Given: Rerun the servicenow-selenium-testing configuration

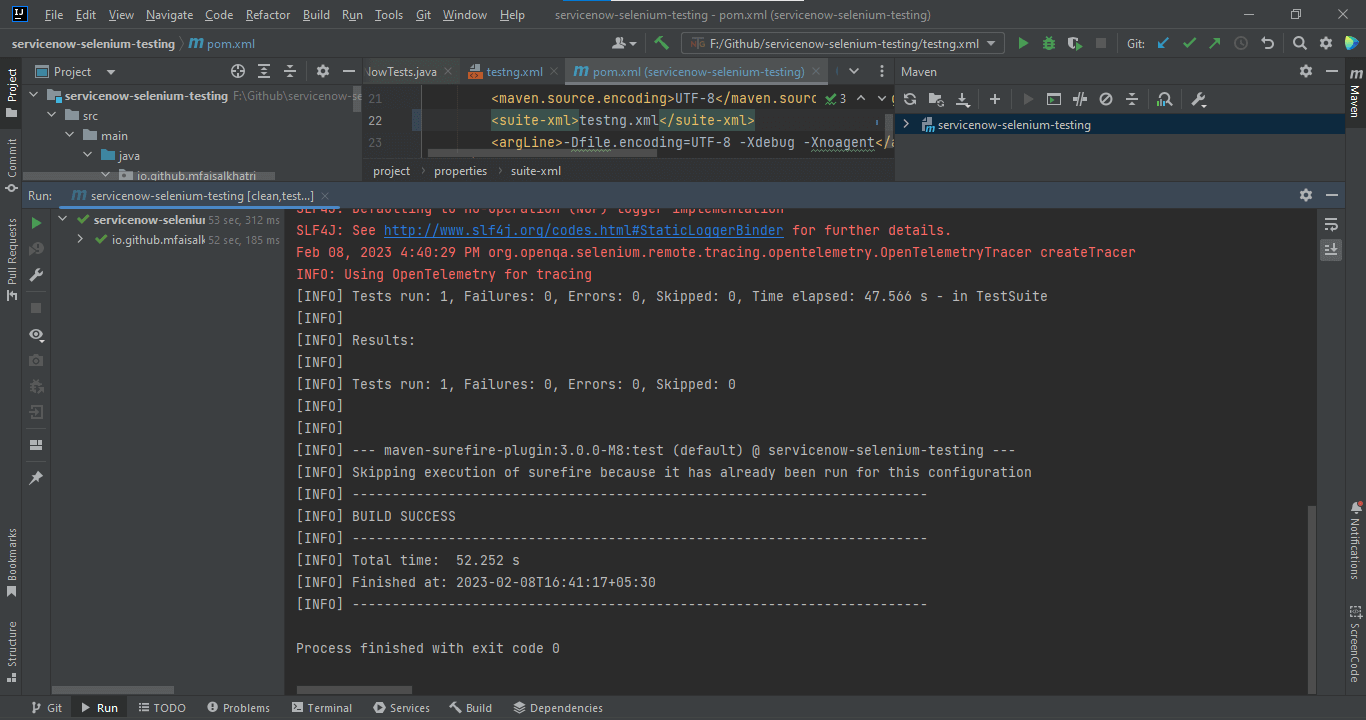Looking at the screenshot, I should click(x=35, y=223).
